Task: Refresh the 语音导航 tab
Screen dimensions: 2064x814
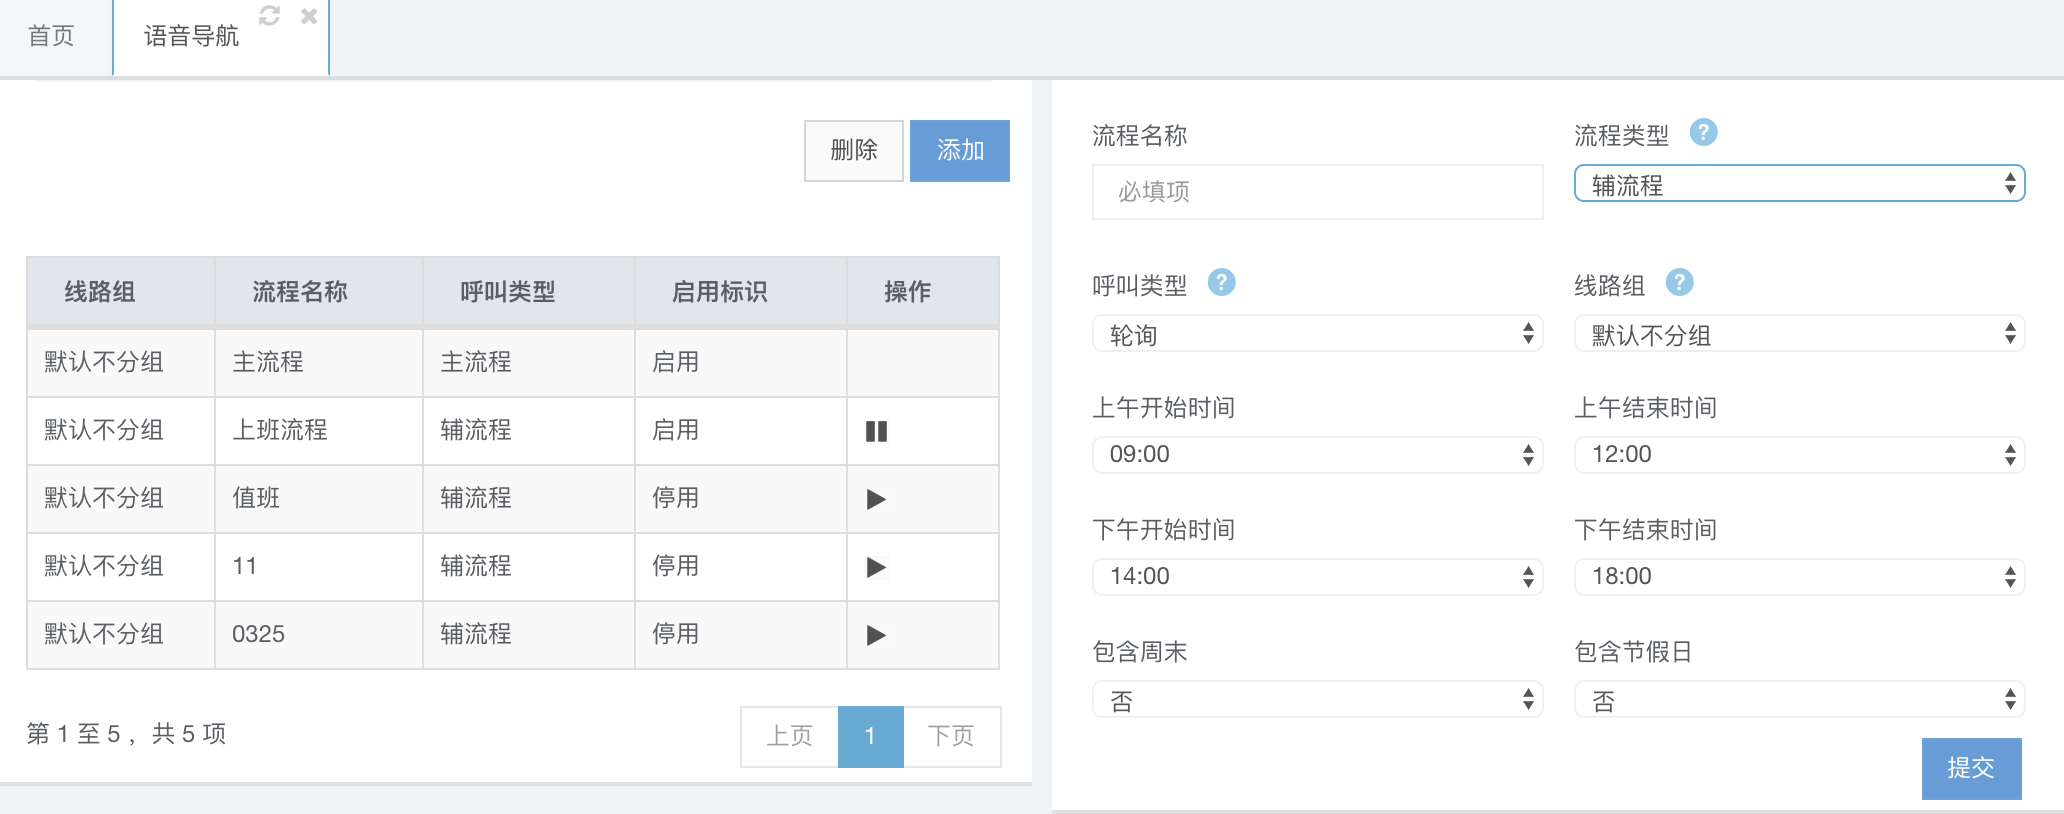Action: (269, 16)
